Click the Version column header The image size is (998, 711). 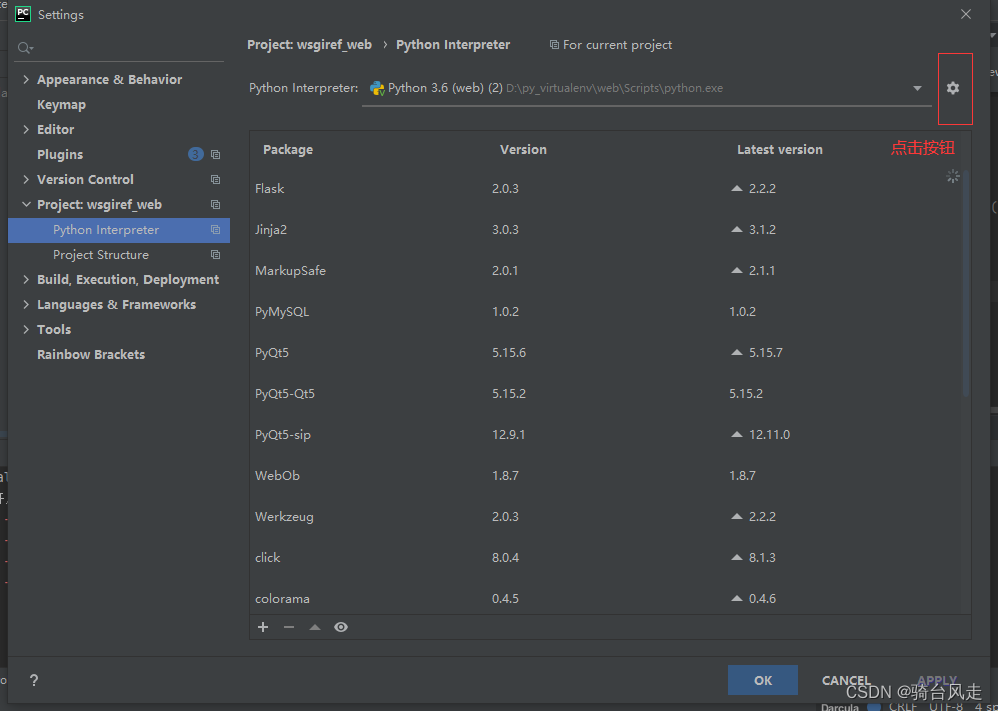tap(523, 150)
